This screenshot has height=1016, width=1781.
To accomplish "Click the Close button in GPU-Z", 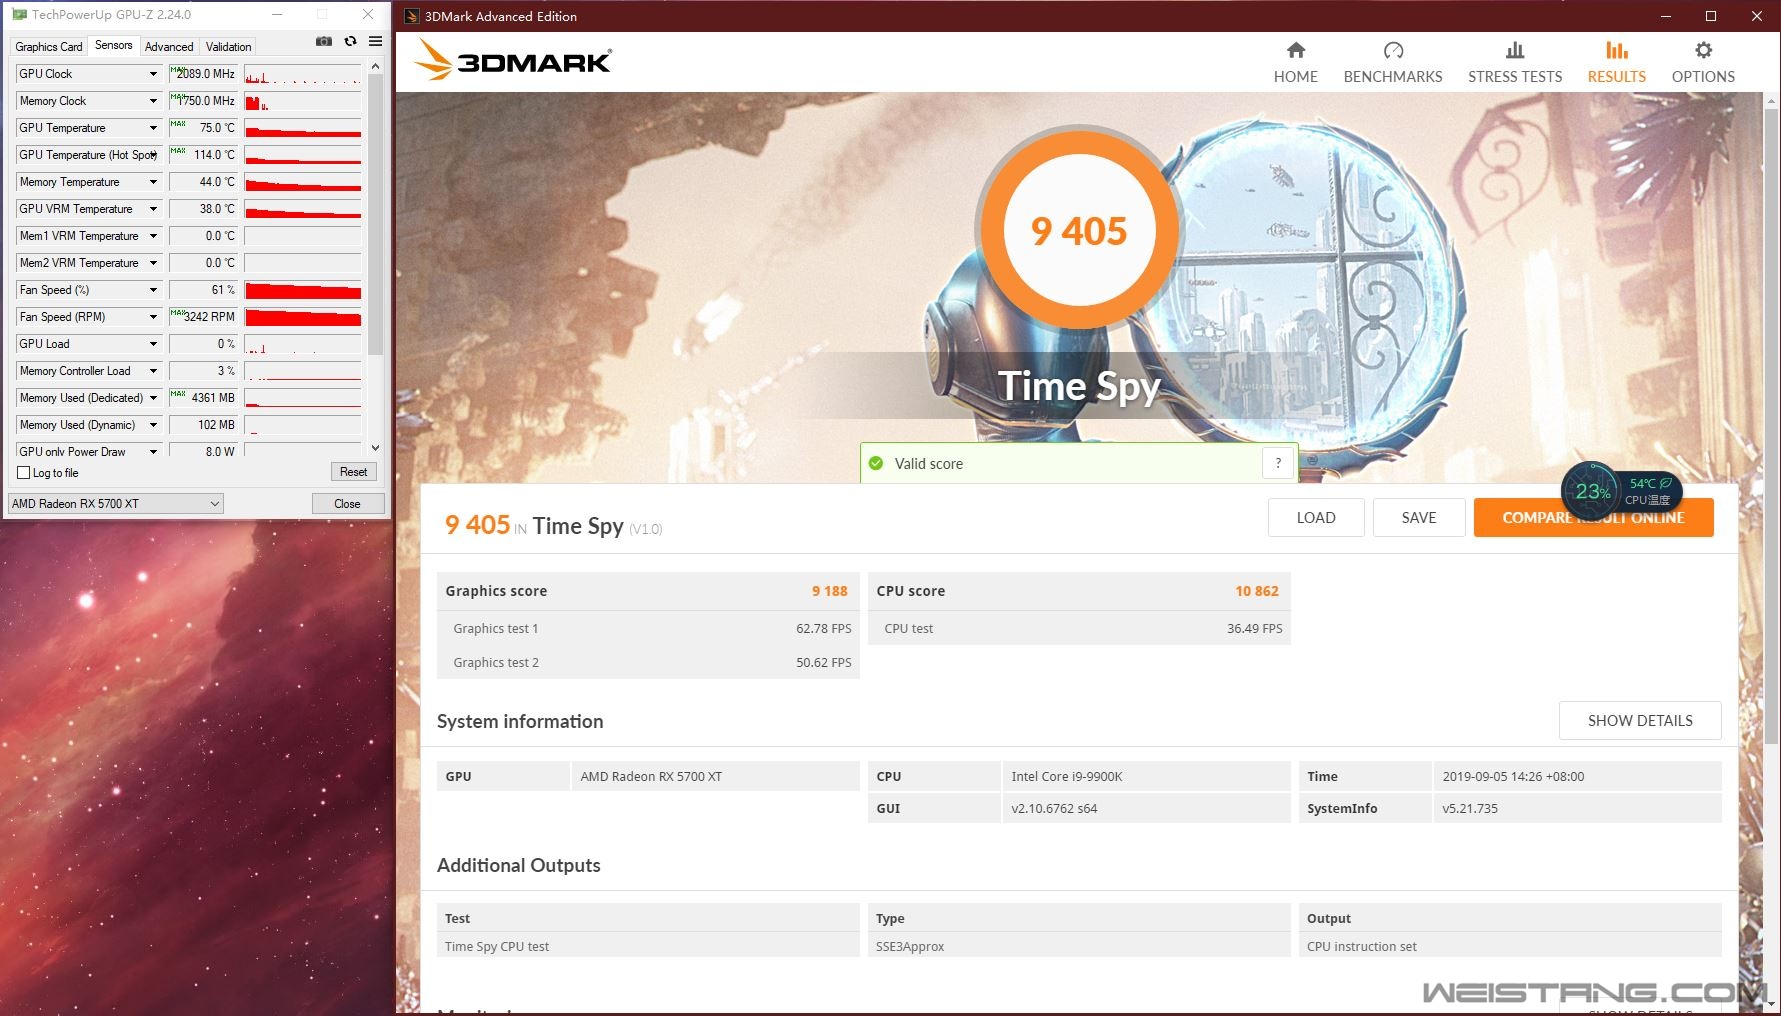I will pyautogui.click(x=347, y=504).
